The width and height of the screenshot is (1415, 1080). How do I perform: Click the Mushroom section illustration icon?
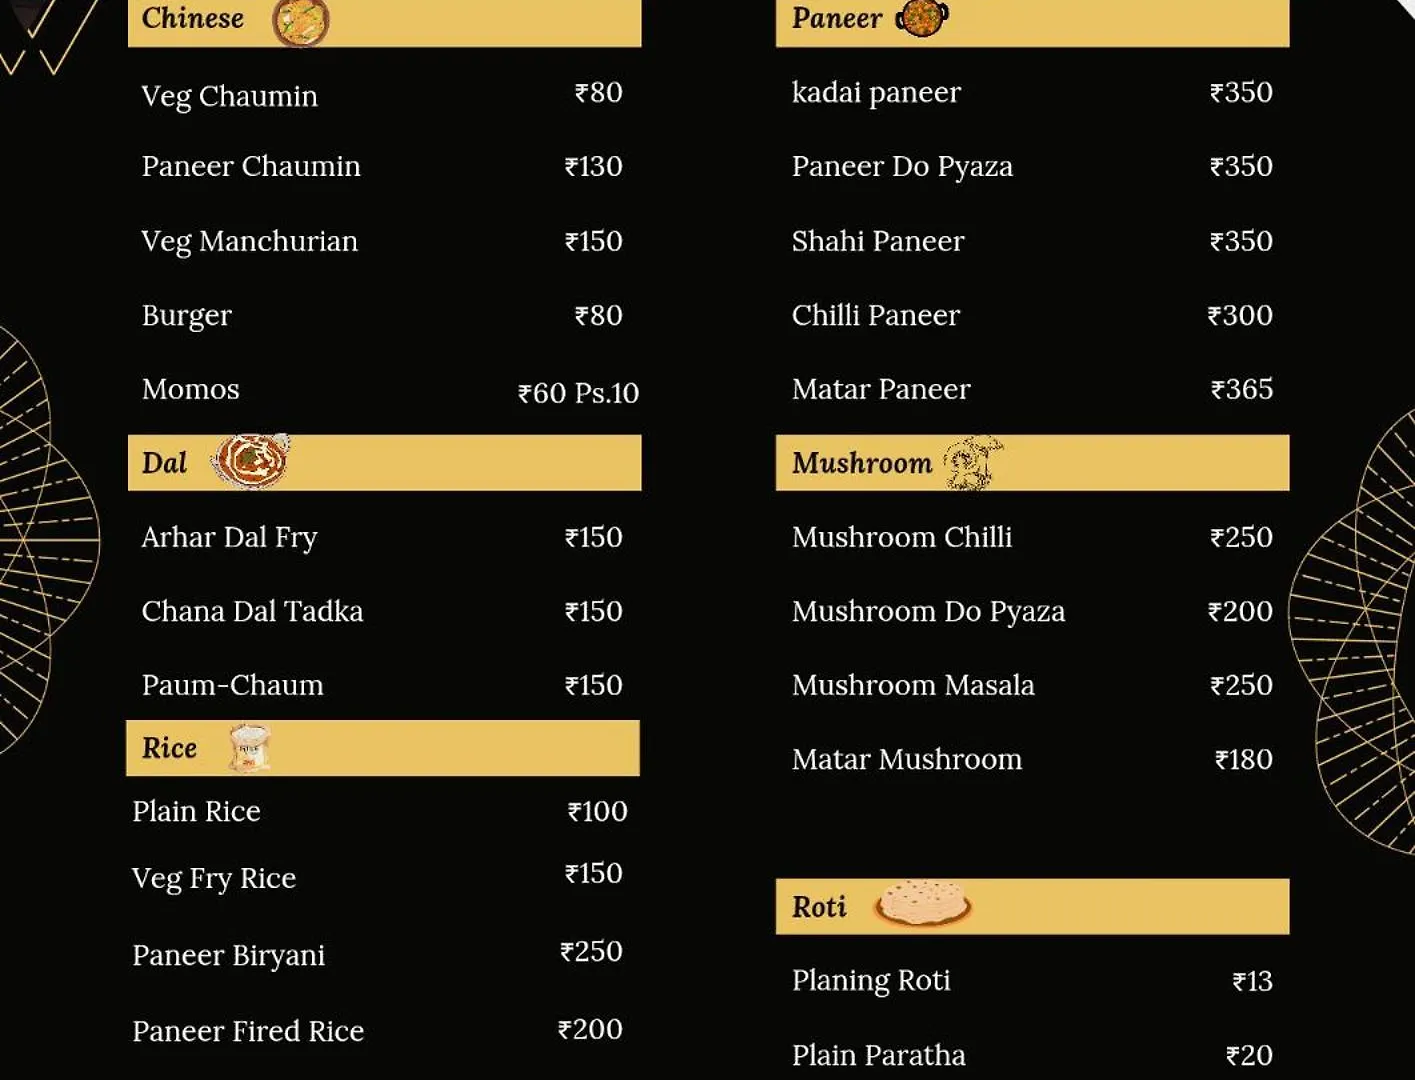tap(971, 463)
